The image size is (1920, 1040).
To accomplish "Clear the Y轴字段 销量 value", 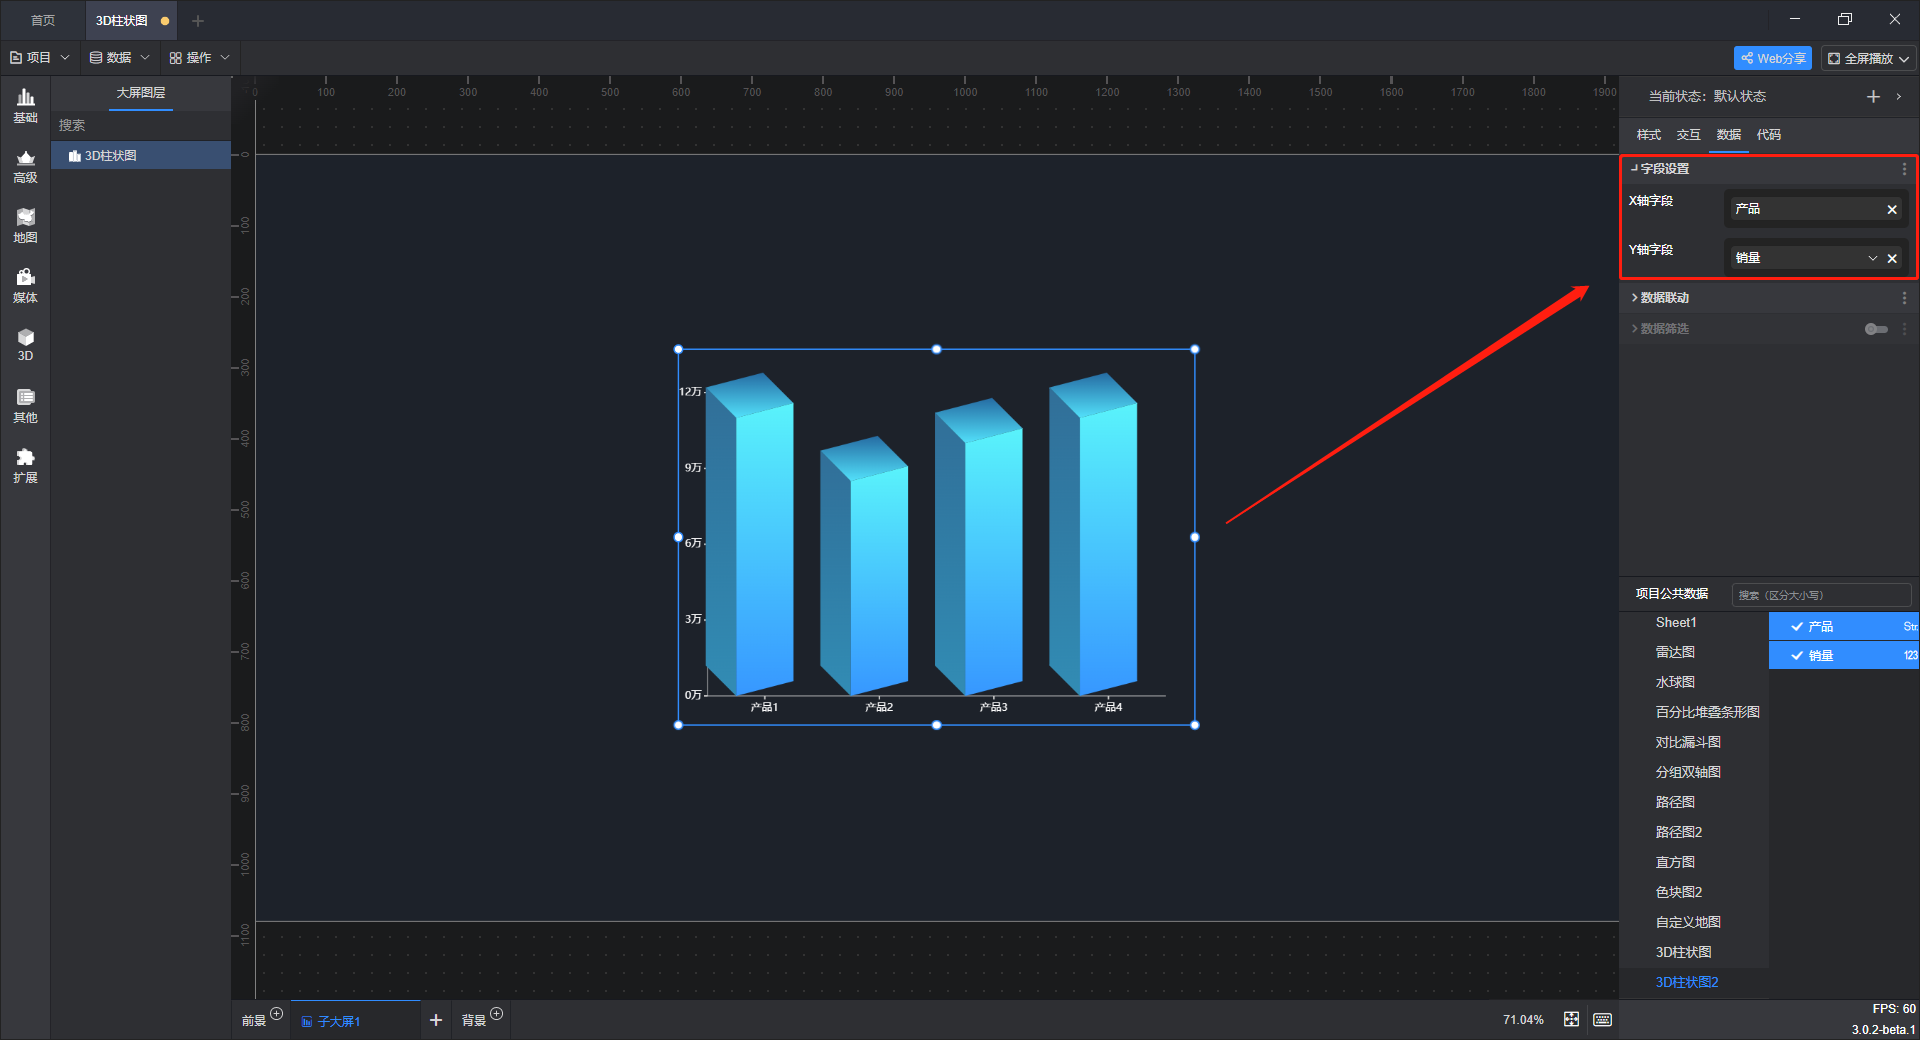I will click(1892, 258).
